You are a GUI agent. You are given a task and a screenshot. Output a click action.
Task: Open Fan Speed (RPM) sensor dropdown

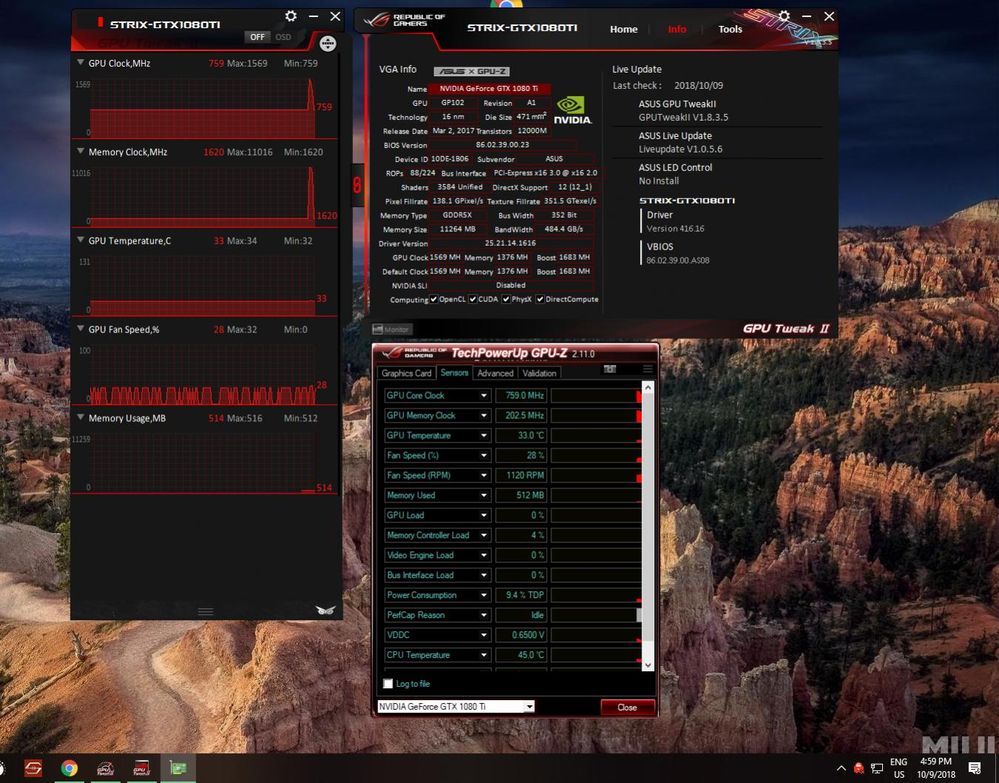484,475
